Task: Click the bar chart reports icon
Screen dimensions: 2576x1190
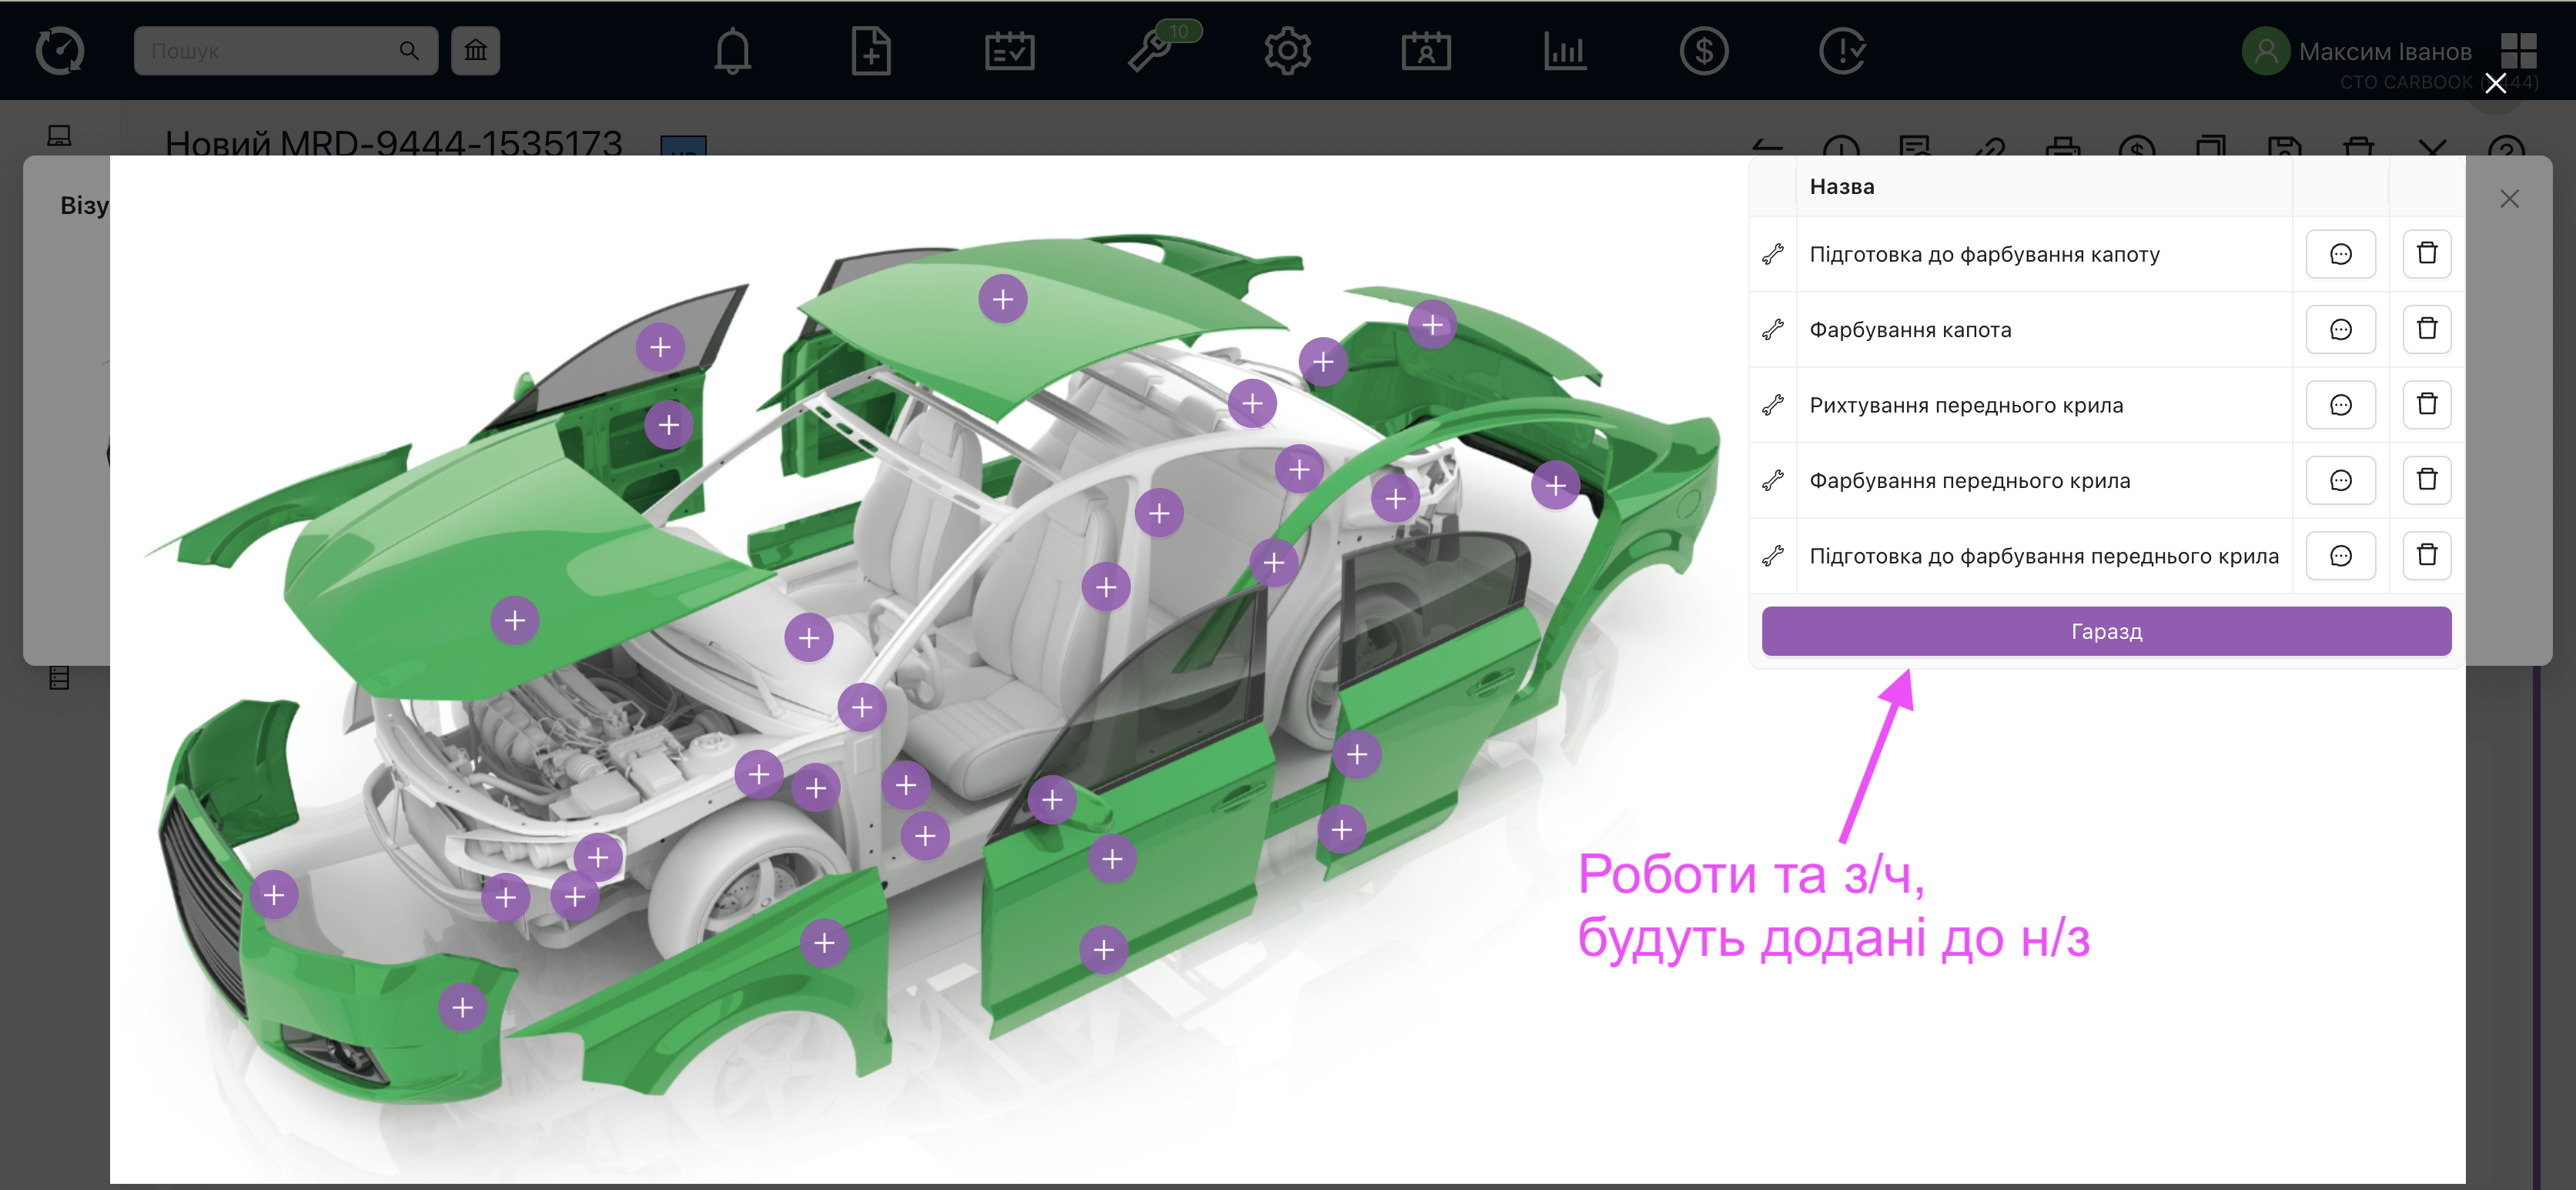Action: coord(1564,51)
